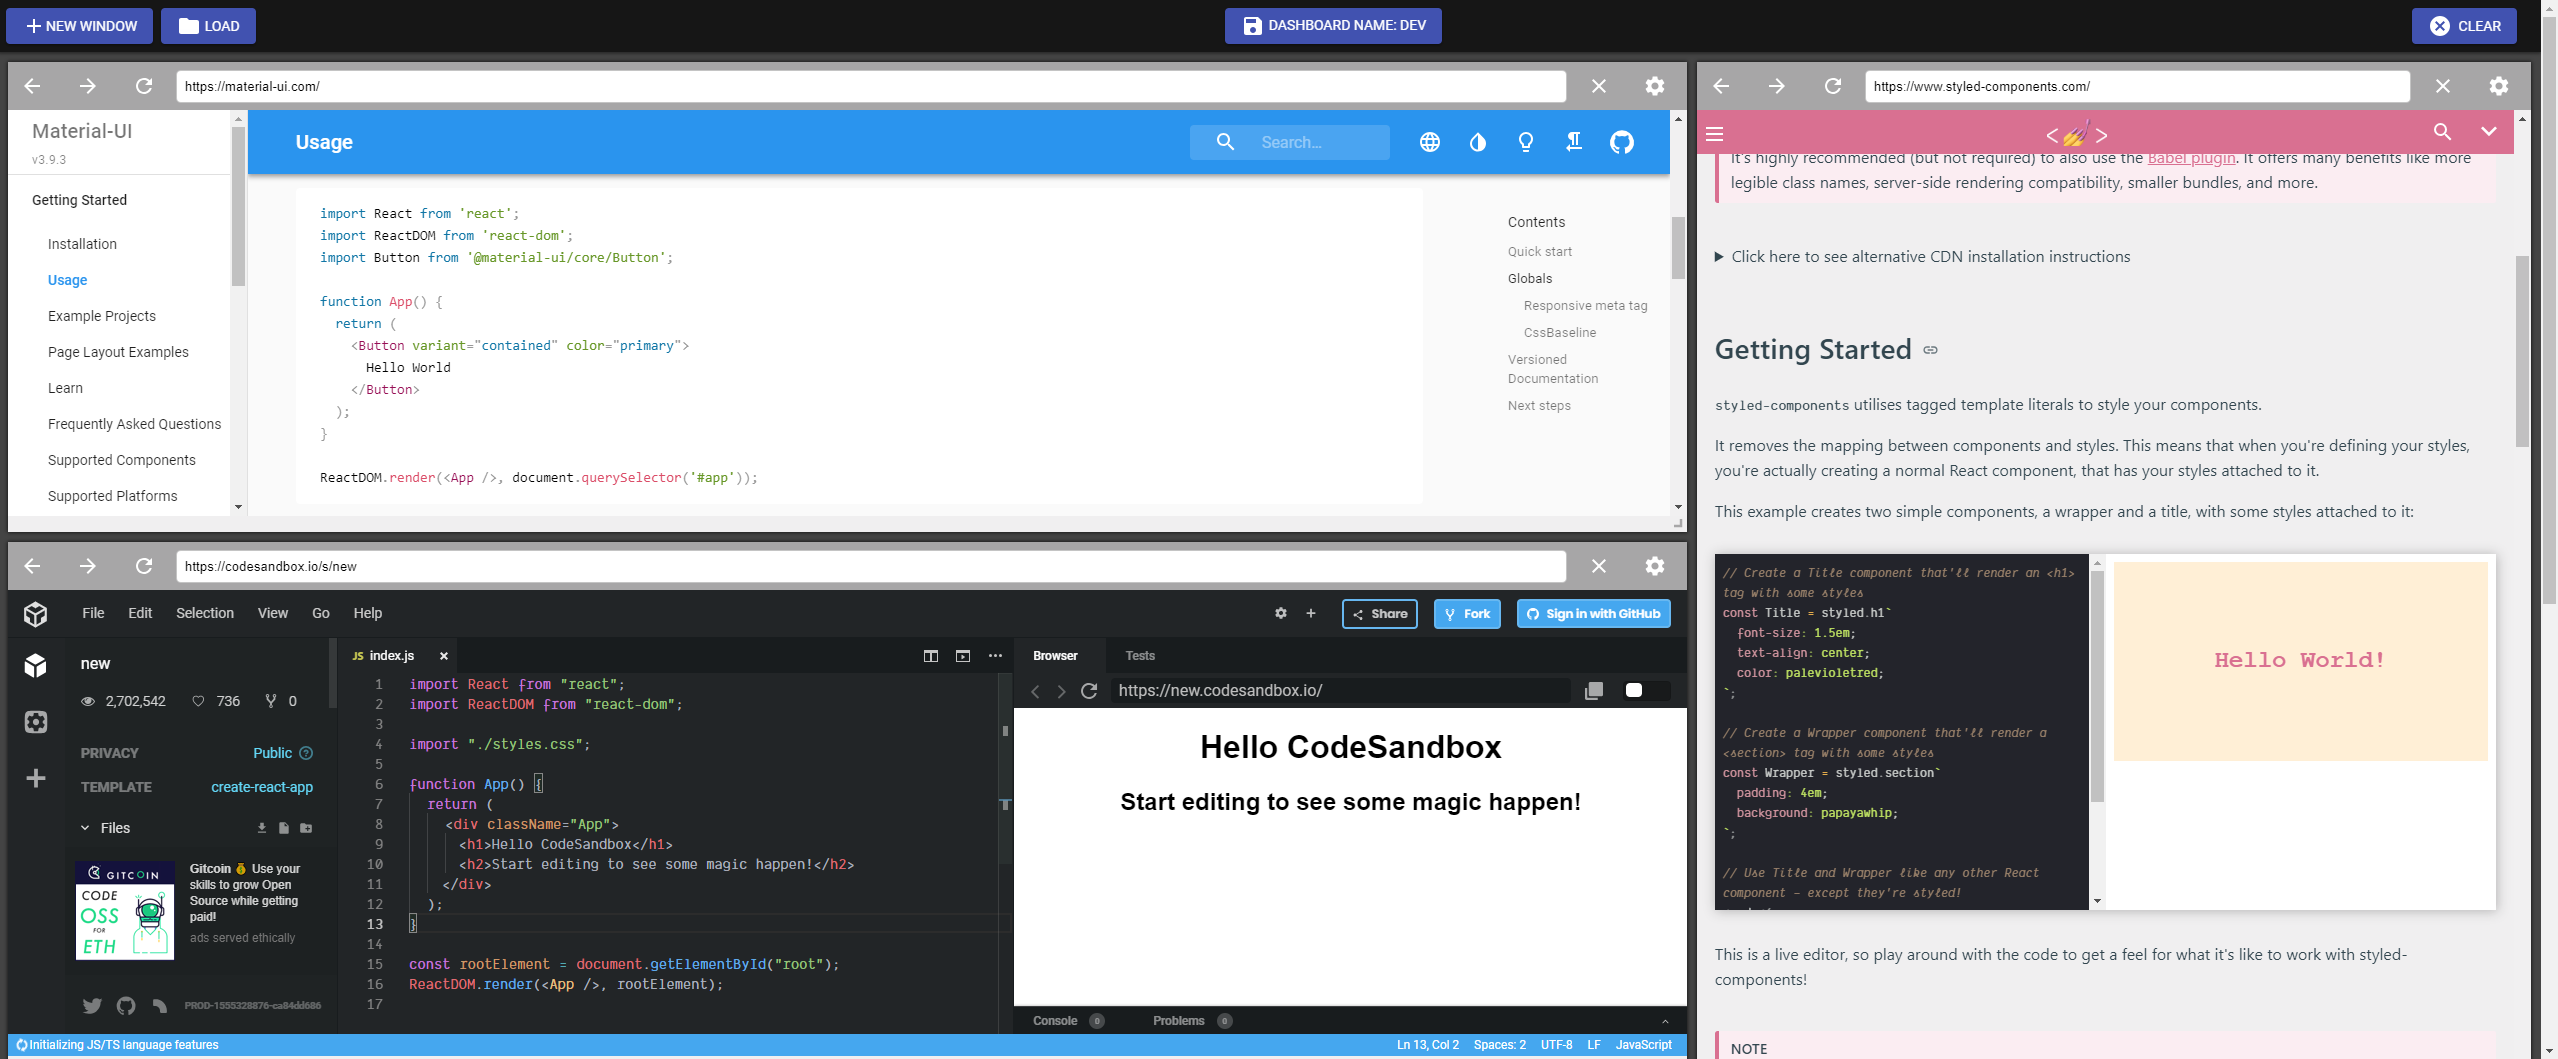Open the search icon in styled-components docs
This screenshot has width=2558, height=1059.
(2441, 131)
